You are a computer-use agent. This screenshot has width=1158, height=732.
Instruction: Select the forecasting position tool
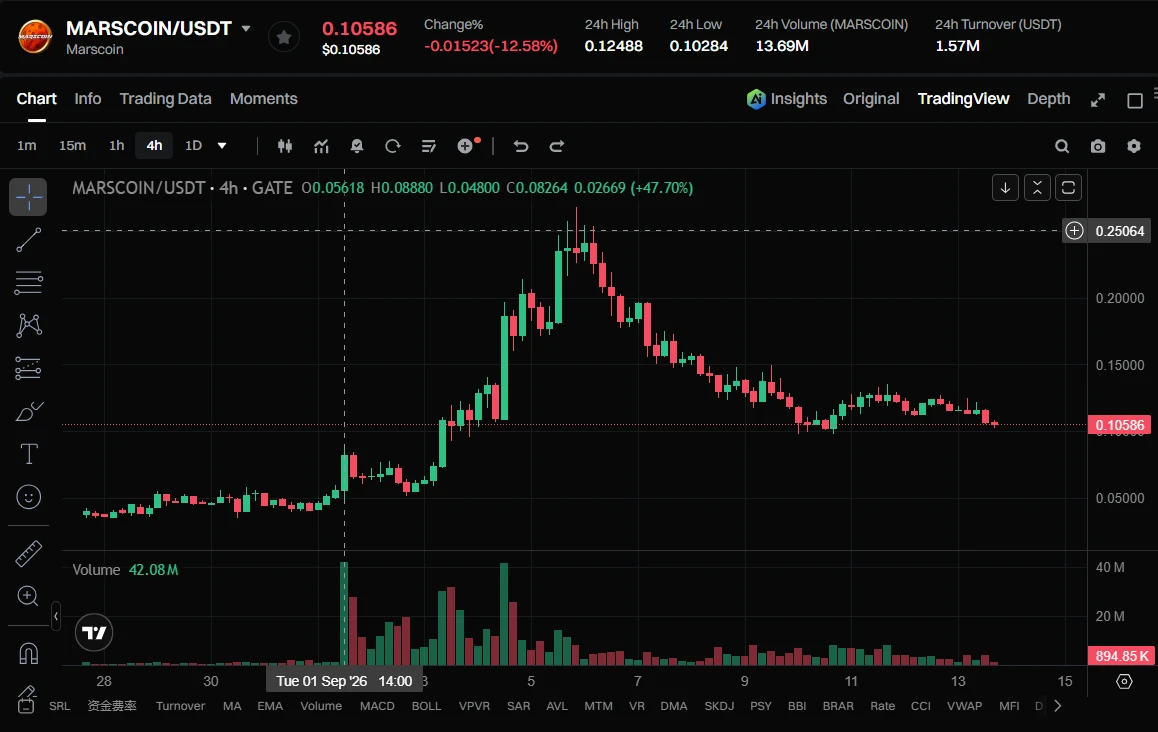28,368
